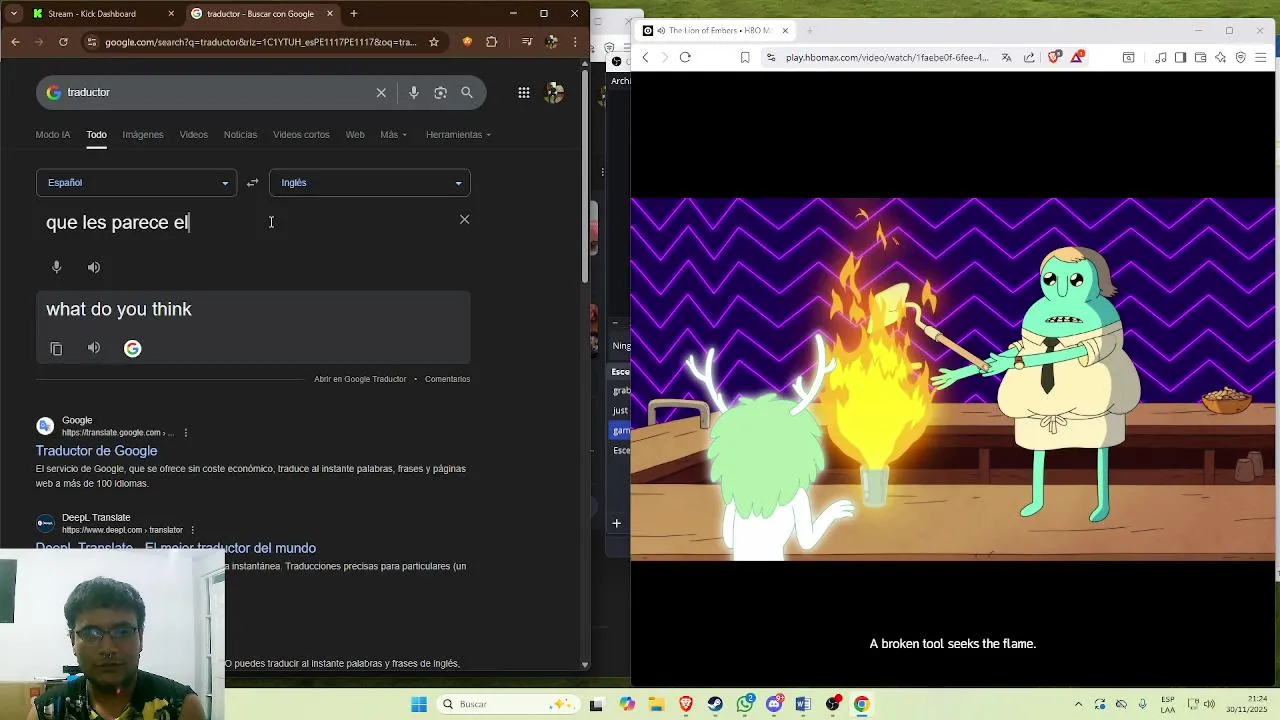Toggle Brave sidebar panel

point(1180,57)
